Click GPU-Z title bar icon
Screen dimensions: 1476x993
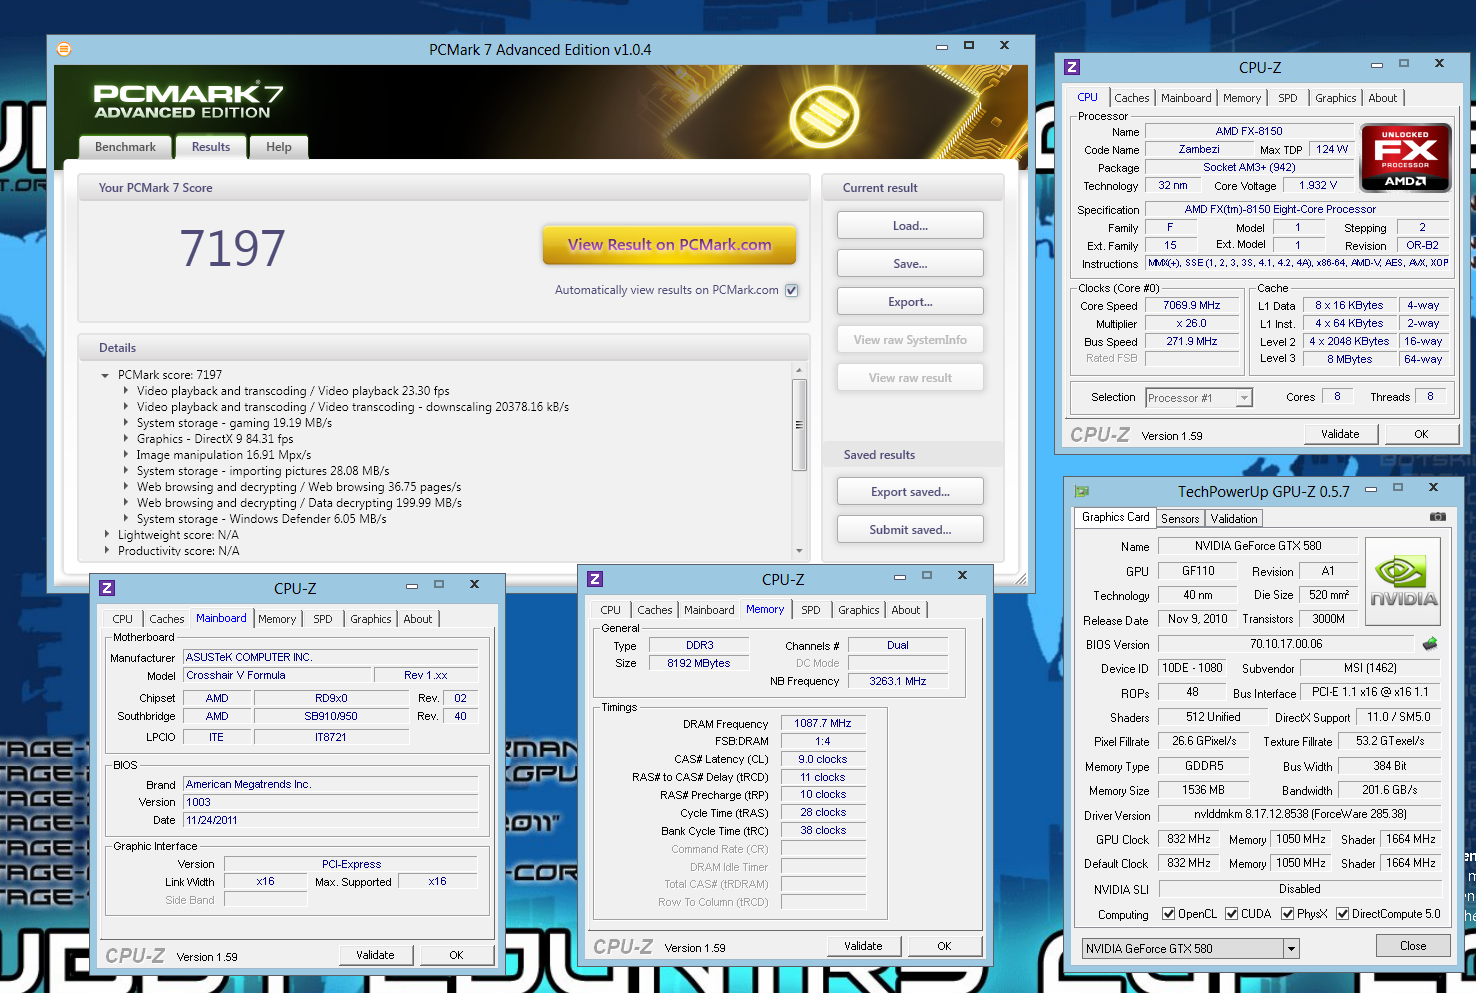pyautogui.click(x=1081, y=491)
